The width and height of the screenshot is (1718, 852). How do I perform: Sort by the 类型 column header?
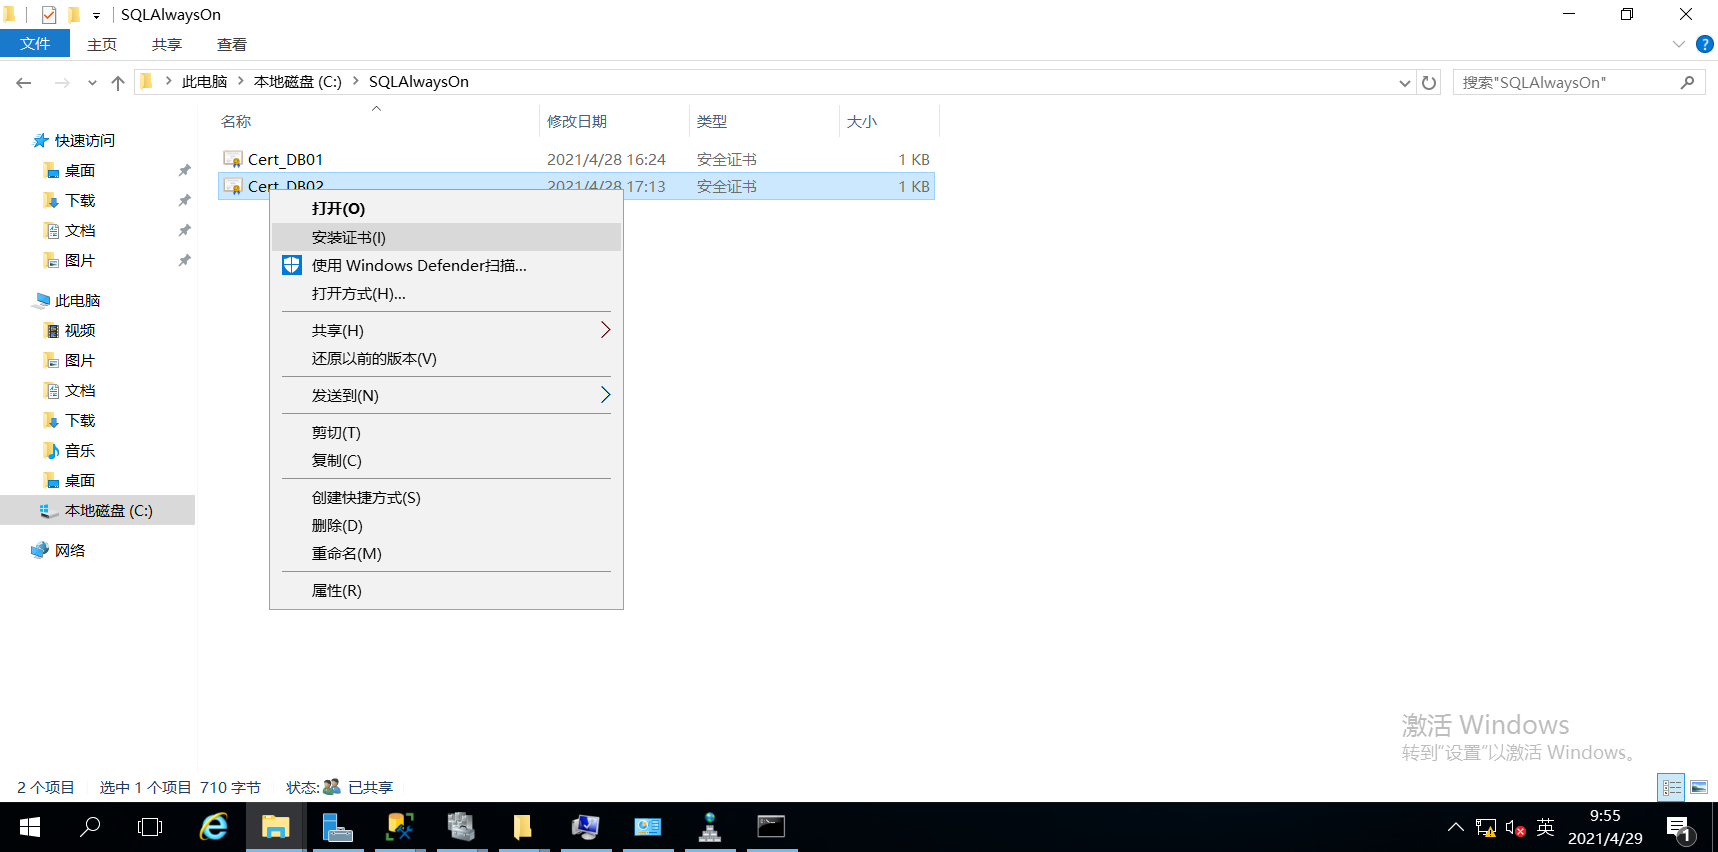pyautogui.click(x=764, y=121)
